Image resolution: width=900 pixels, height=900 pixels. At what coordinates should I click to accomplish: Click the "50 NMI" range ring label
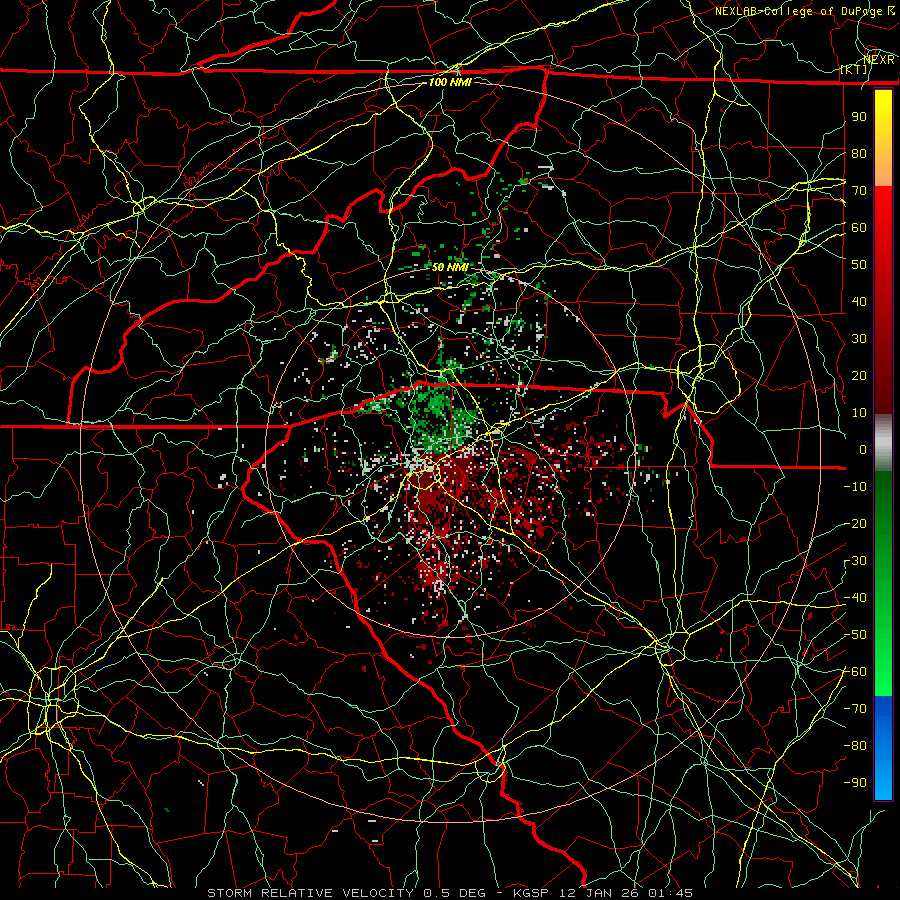pyautogui.click(x=449, y=267)
